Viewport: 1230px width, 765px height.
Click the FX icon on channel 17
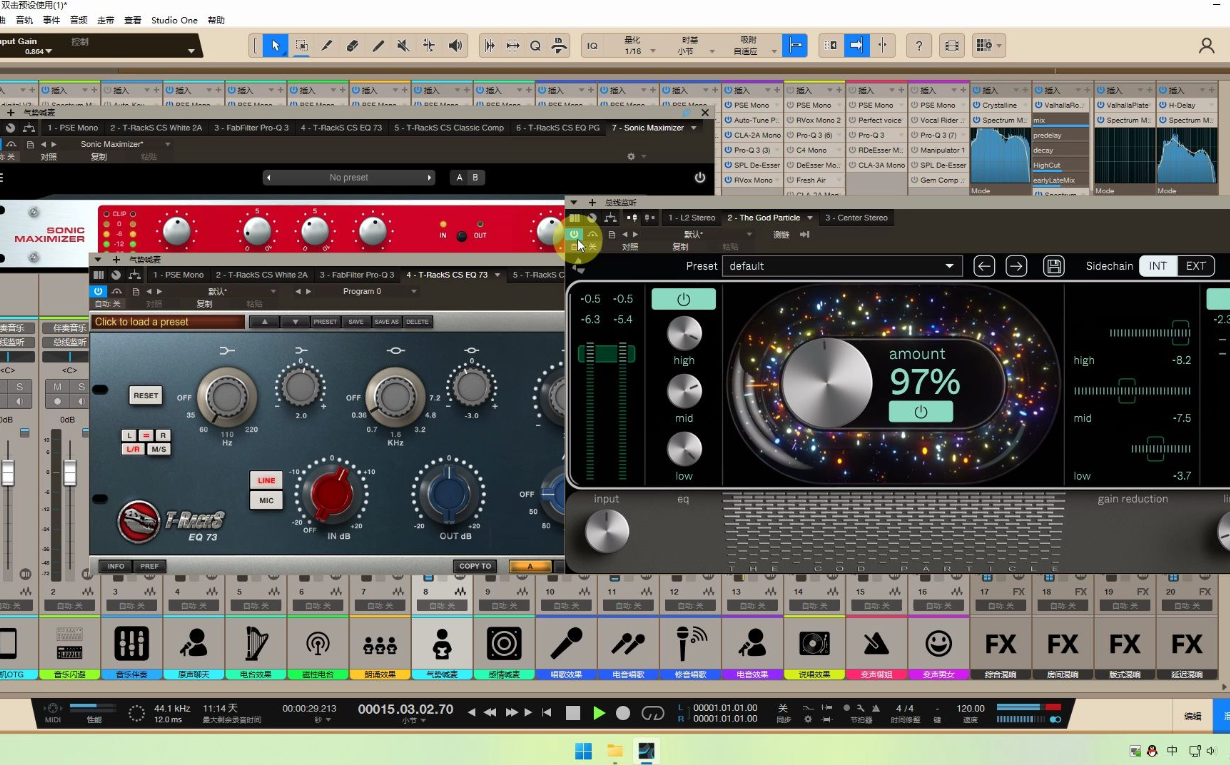click(1001, 642)
